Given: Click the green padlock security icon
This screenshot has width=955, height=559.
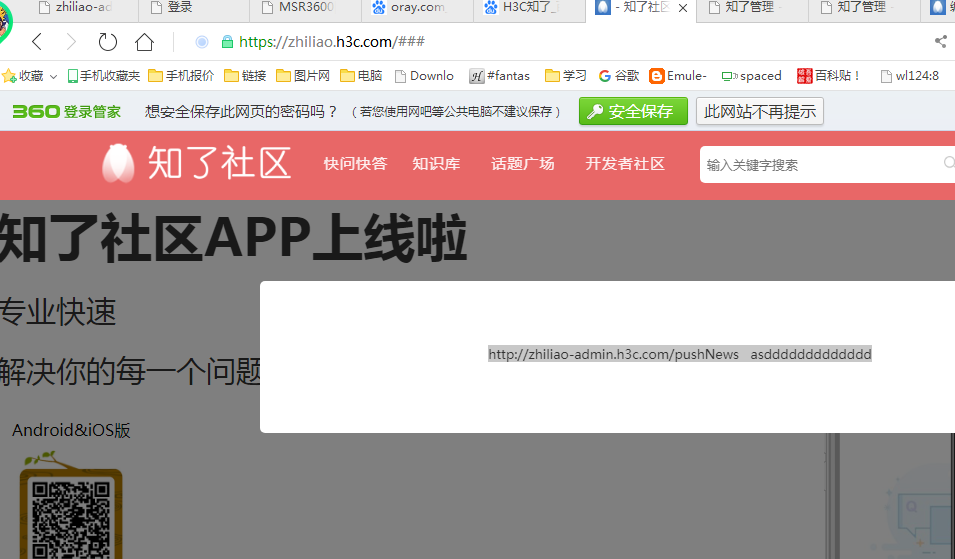Looking at the screenshot, I should point(227,41).
